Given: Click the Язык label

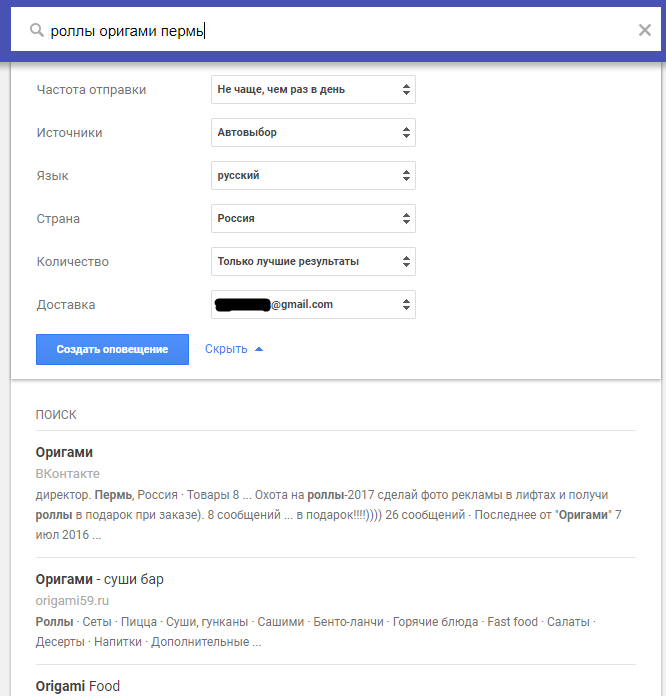Looking at the screenshot, I should (x=52, y=176).
